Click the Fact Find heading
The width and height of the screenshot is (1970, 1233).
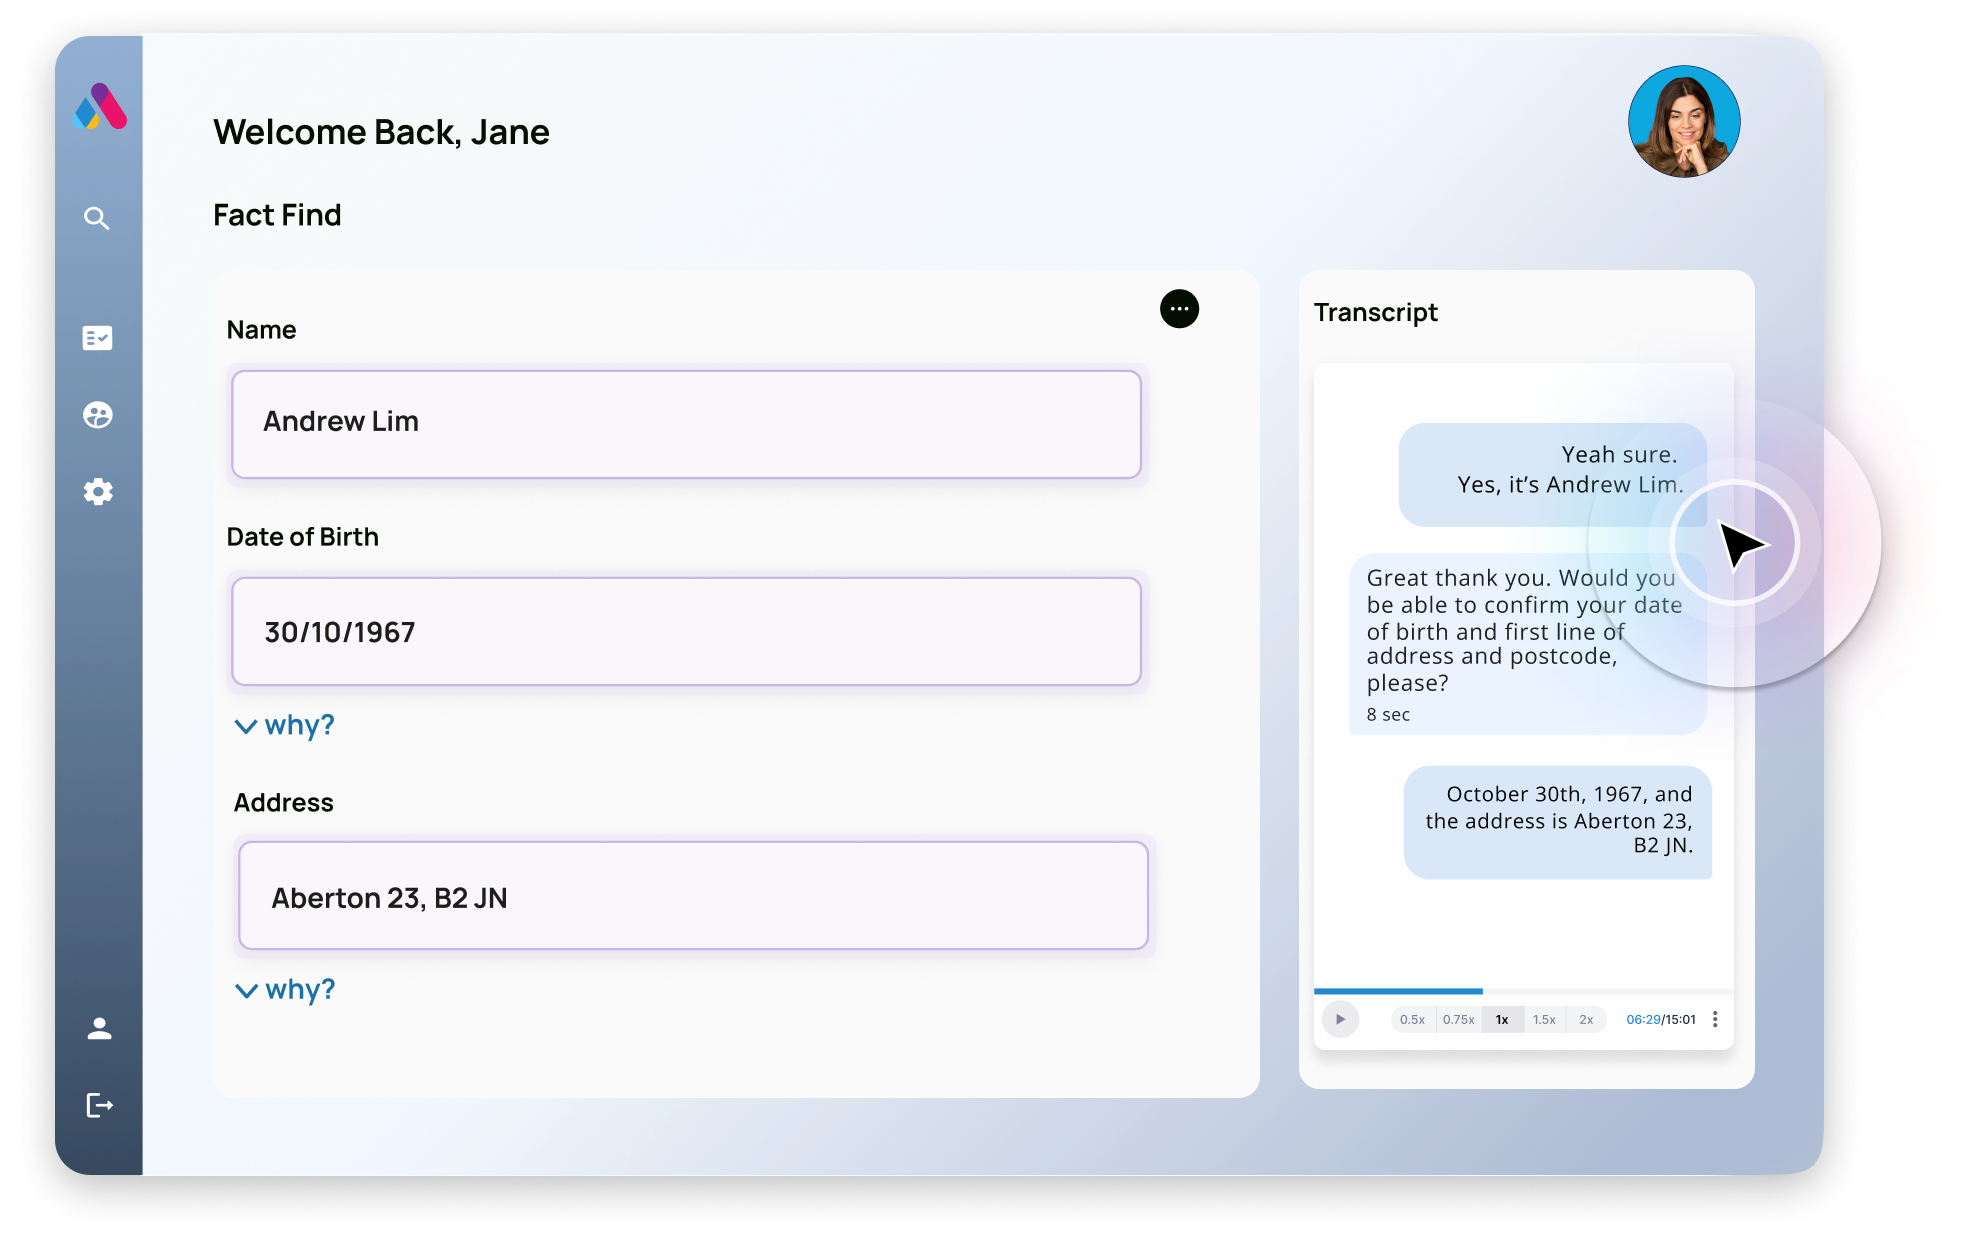coord(277,214)
